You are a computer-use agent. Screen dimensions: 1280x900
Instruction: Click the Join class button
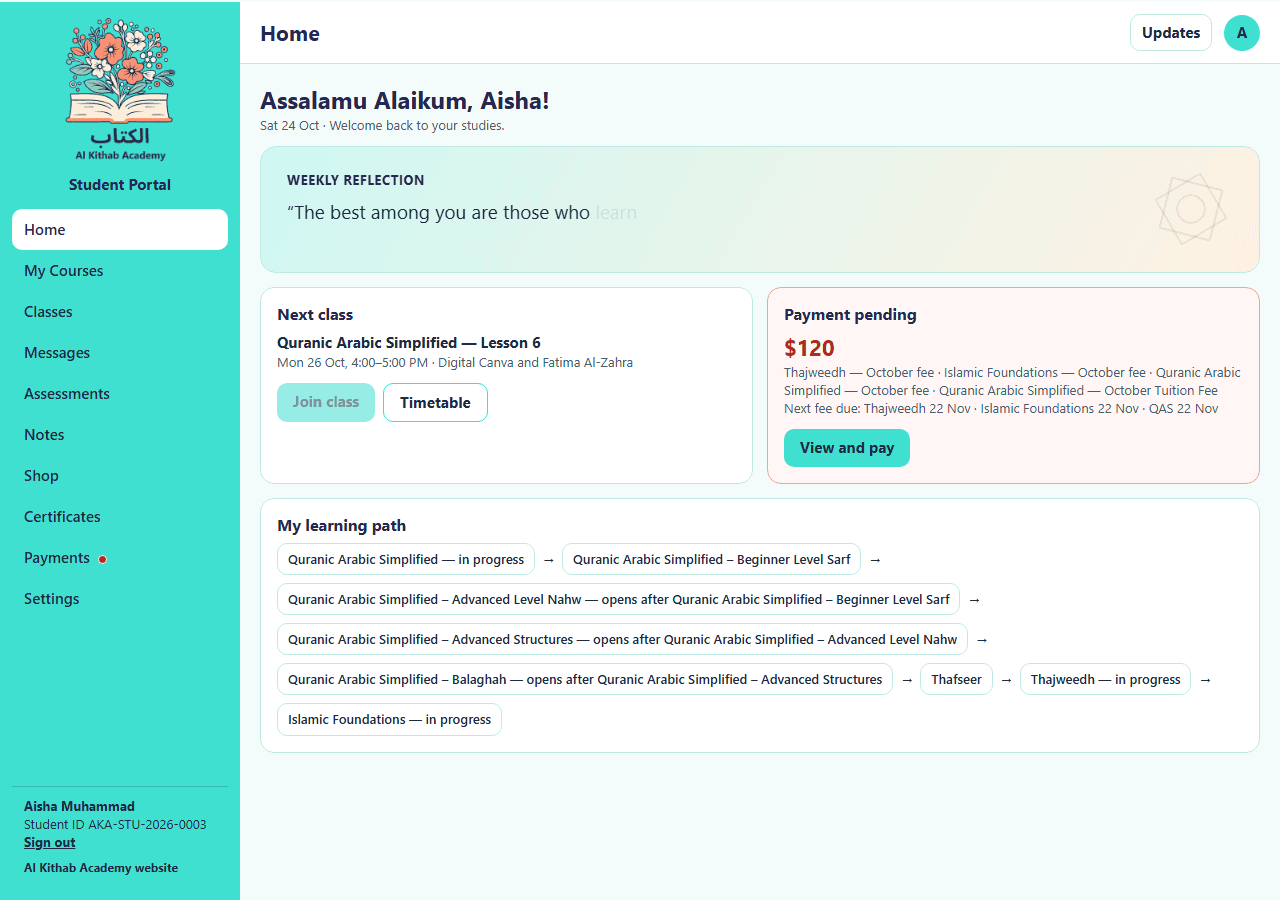pyautogui.click(x=326, y=402)
